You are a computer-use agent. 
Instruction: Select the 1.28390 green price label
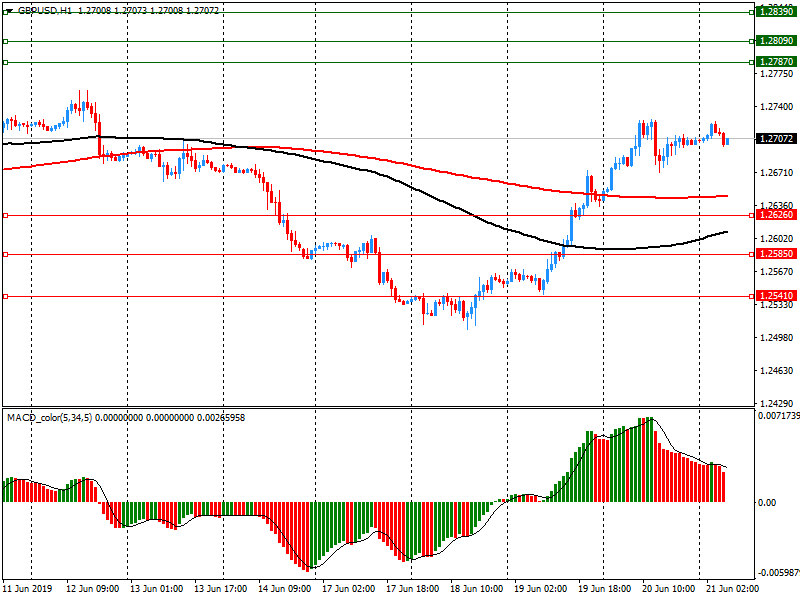point(776,12)
